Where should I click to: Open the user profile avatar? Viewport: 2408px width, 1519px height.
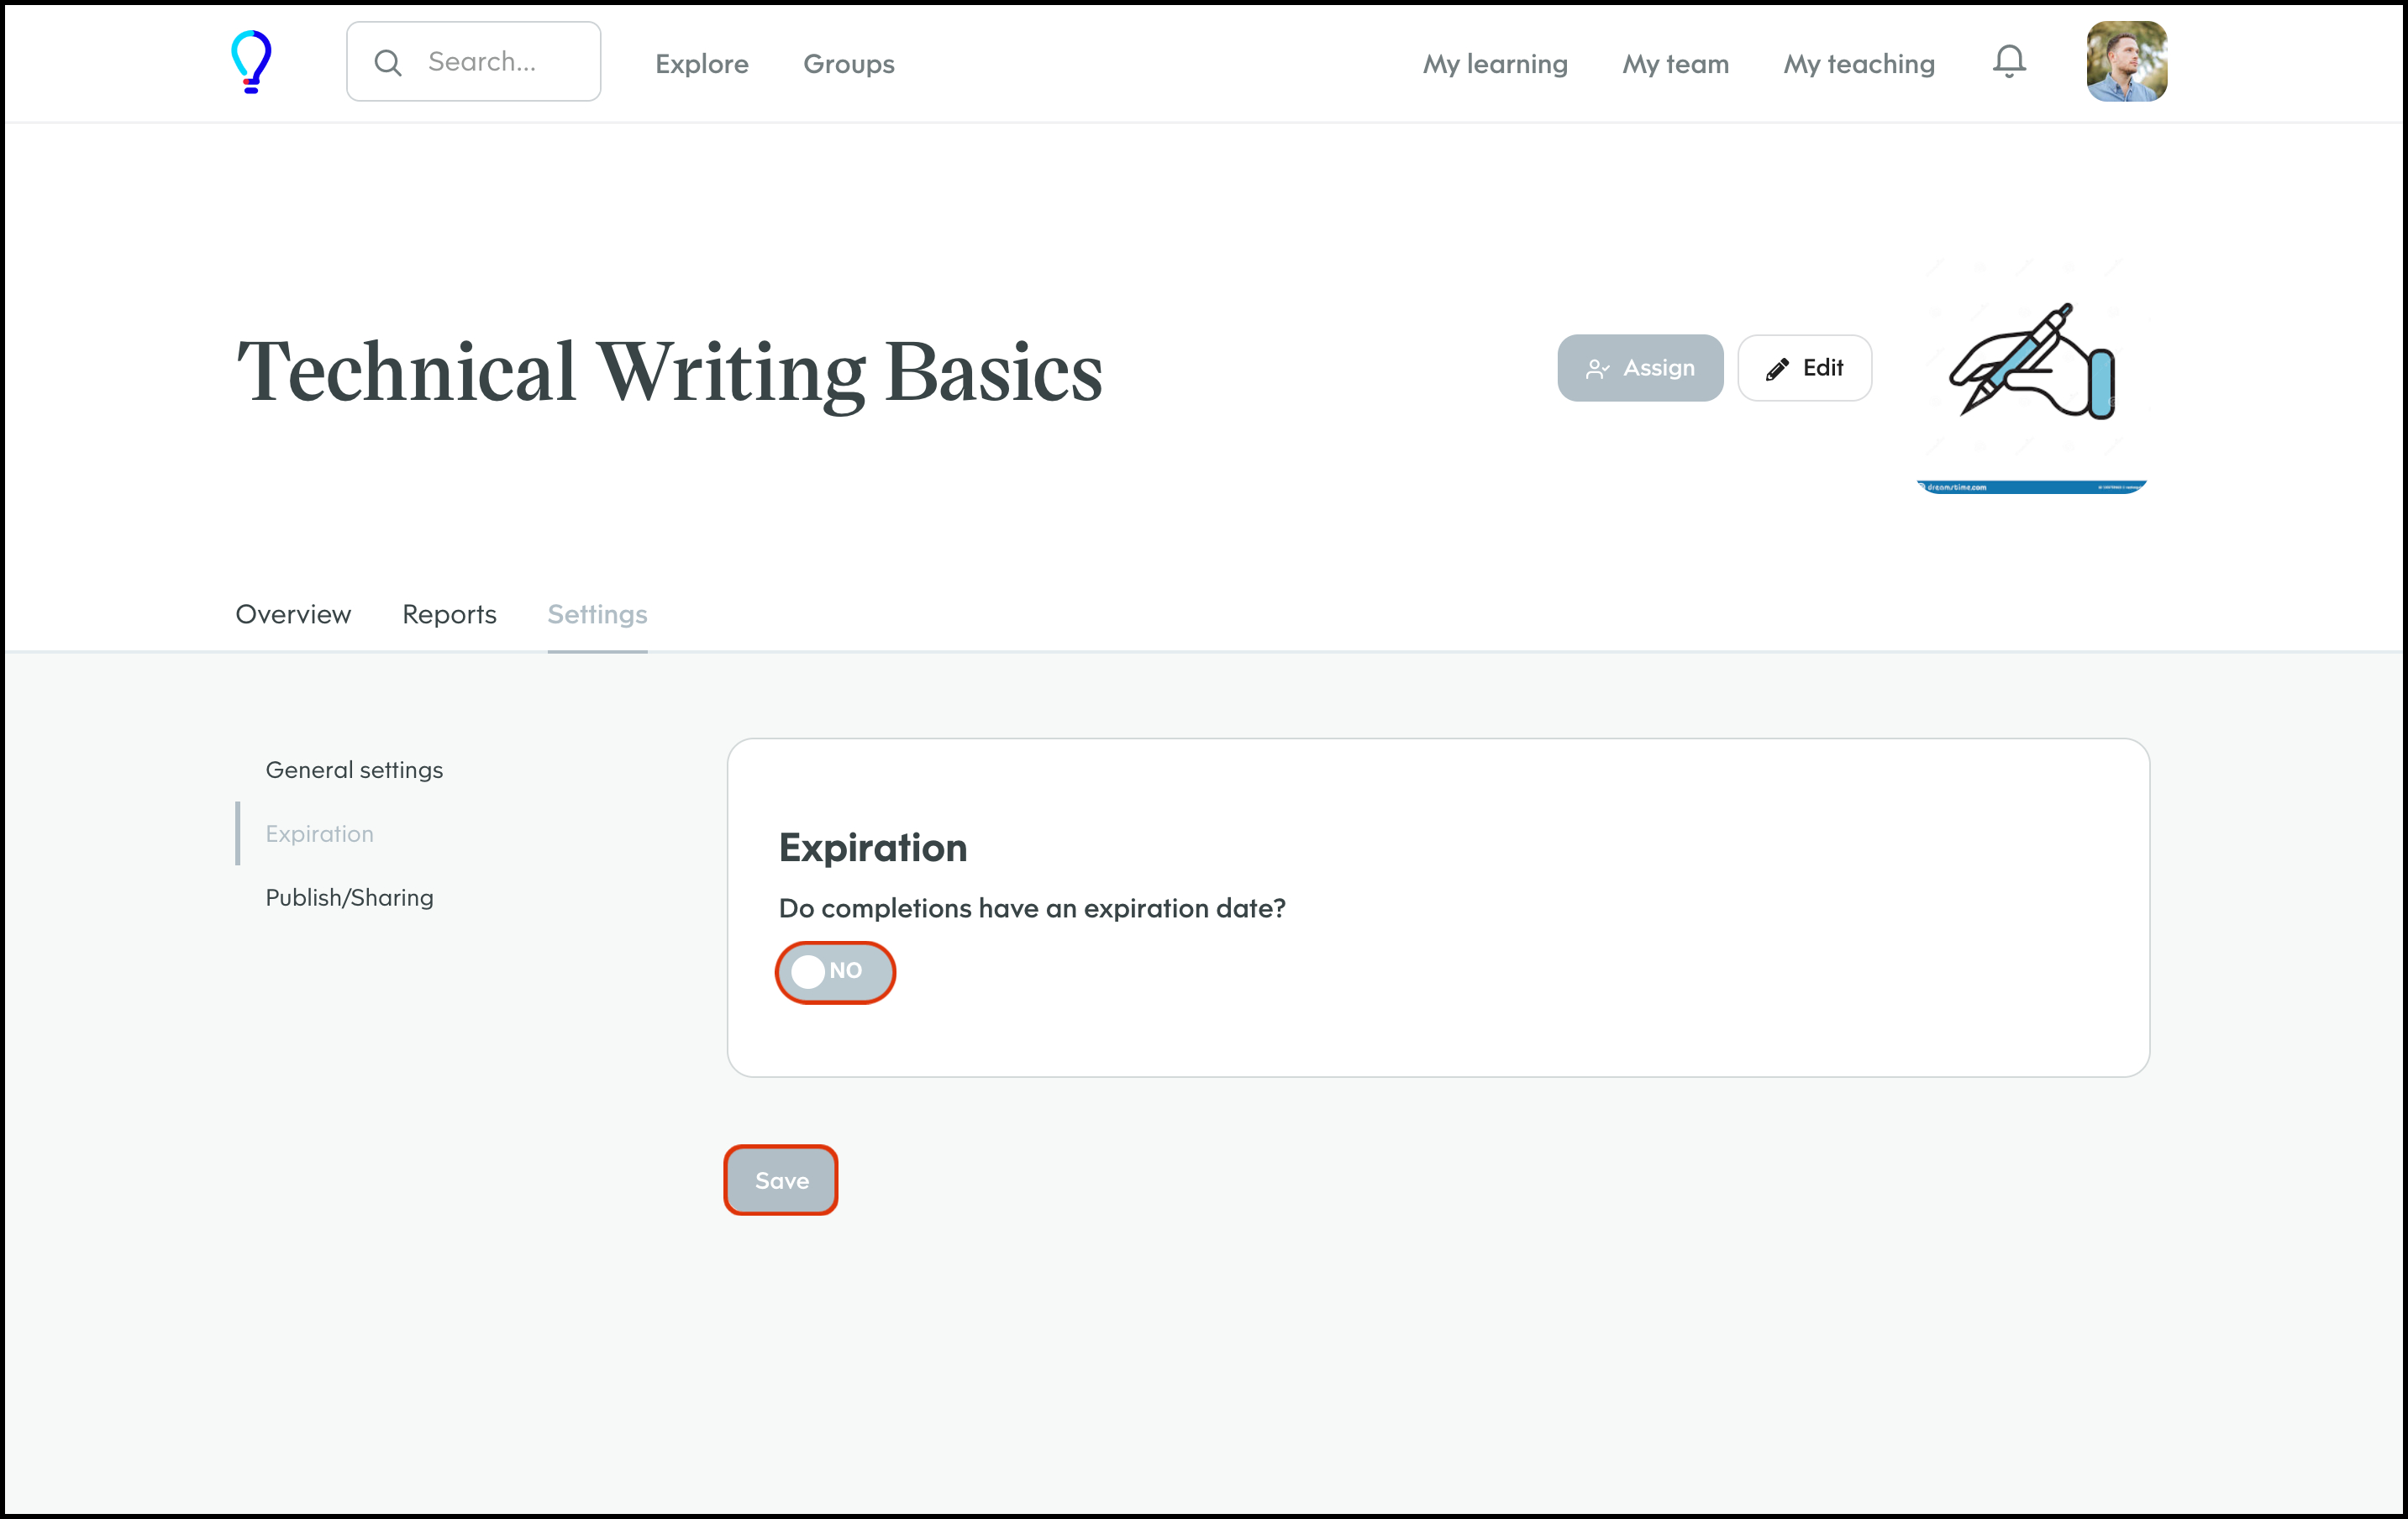pos(2126,62)
